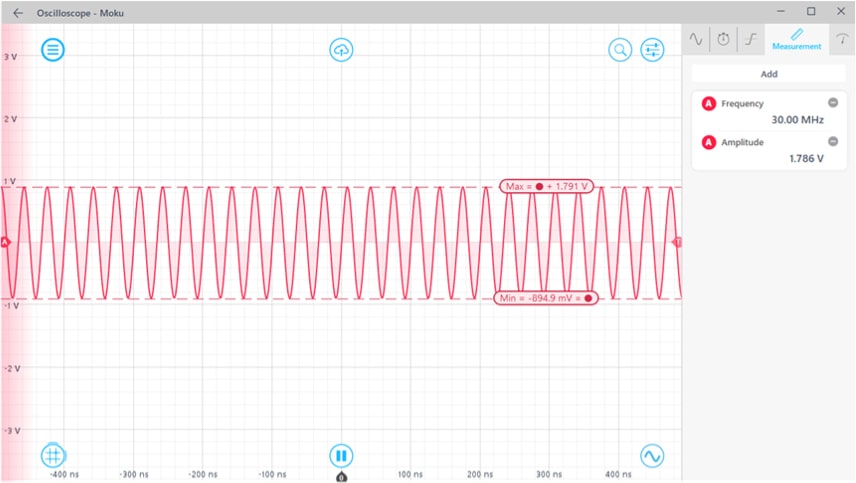Click the cloud upload share icon
This screenshot has width=856, height=483.
341,50
